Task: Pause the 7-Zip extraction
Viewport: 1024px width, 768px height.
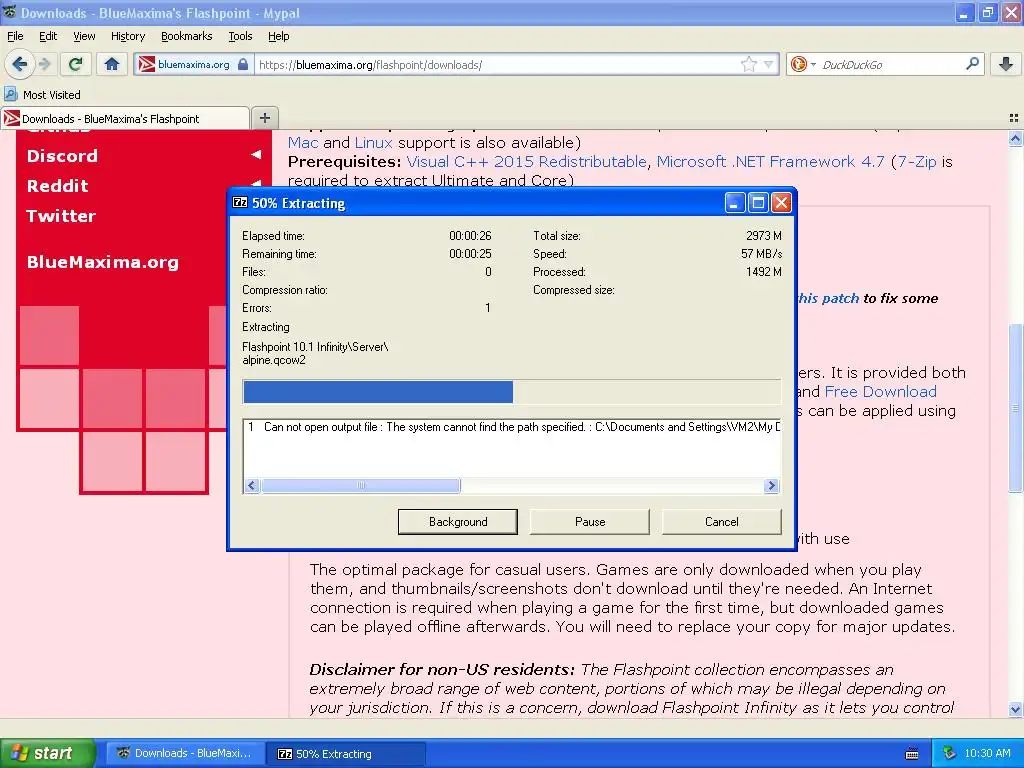Action: 590,522
